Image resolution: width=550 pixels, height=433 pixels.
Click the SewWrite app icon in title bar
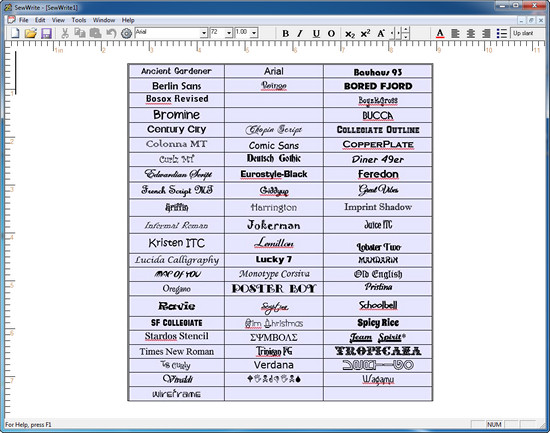(x=8, y=7)
